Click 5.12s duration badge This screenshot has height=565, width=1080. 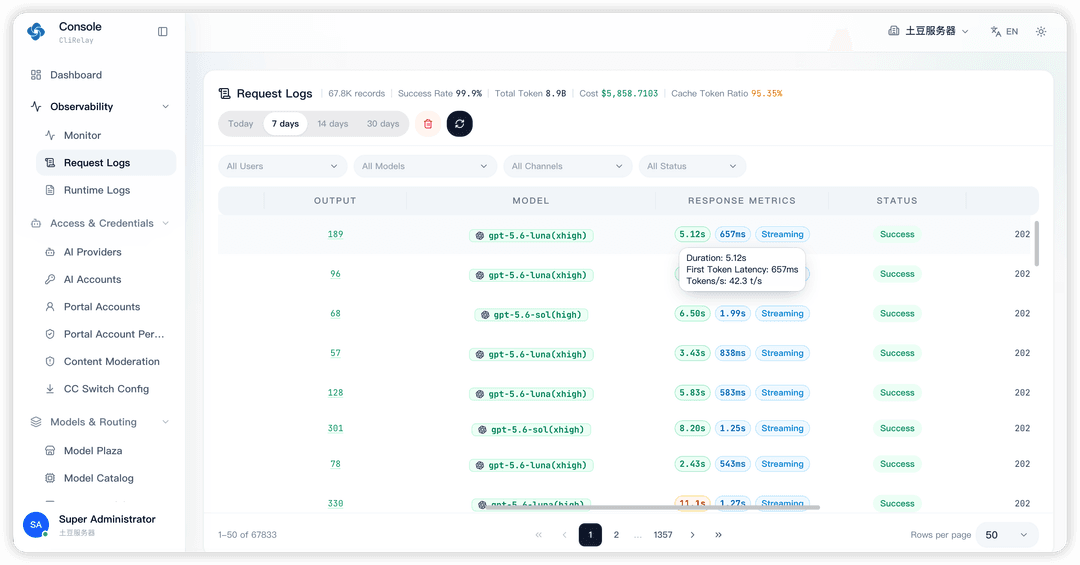692,235
